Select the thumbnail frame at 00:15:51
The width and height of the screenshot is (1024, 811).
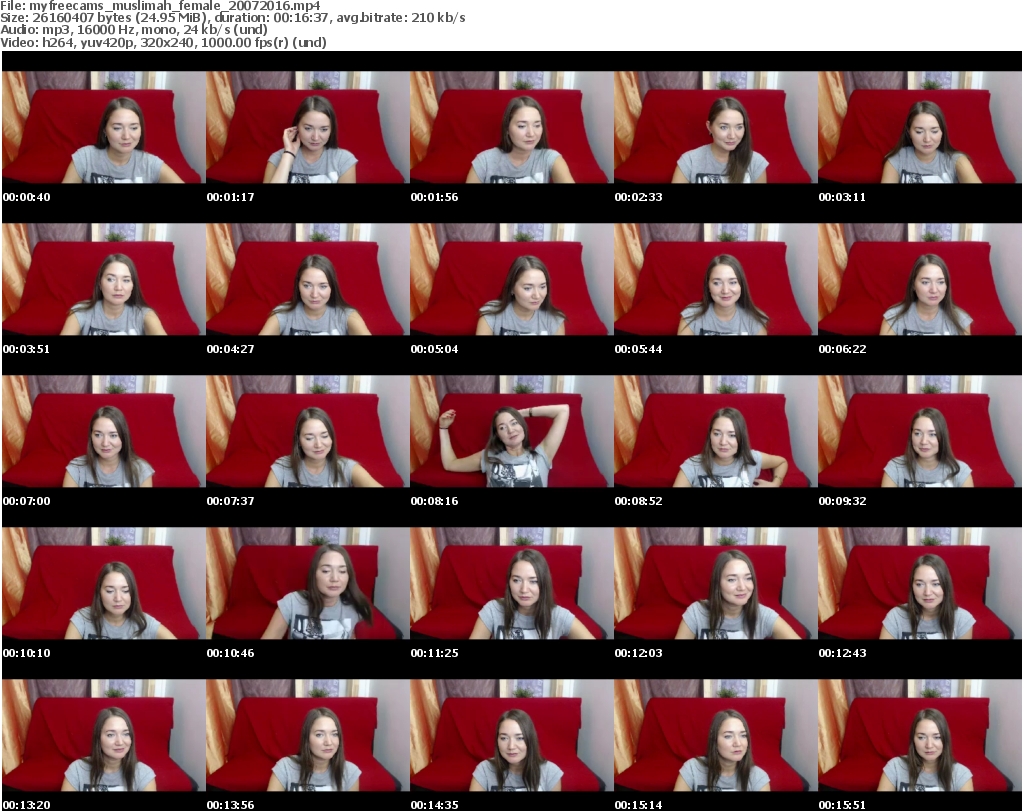click(x=920, y=736)
